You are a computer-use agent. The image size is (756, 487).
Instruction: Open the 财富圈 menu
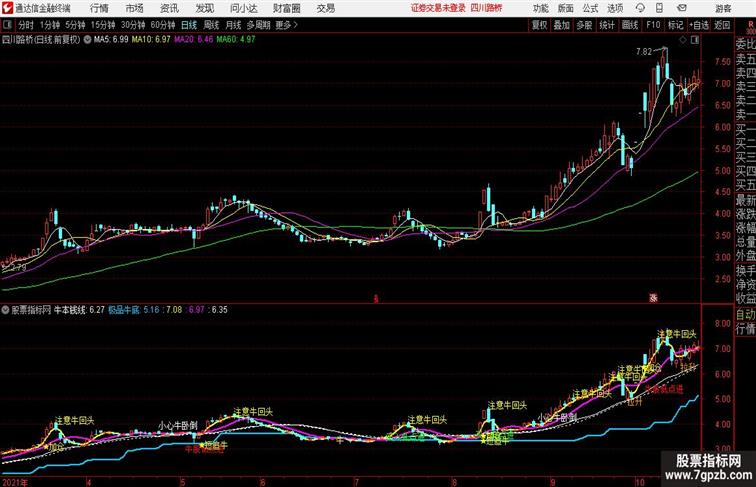pos(286,8)
